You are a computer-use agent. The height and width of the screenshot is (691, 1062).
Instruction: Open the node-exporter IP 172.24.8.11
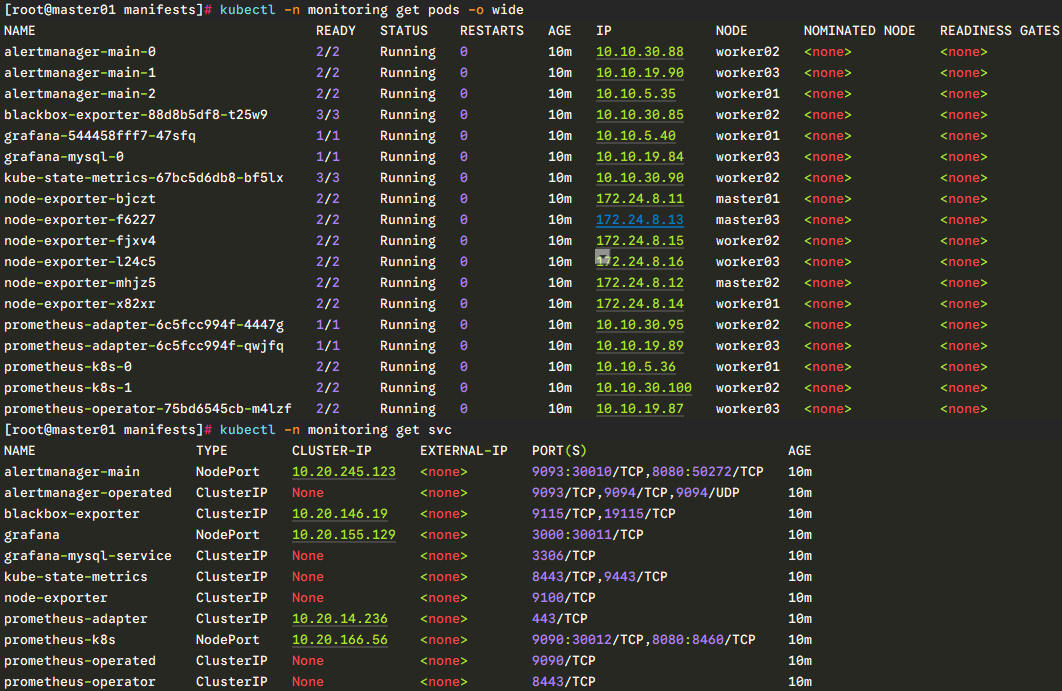coord(640,199)
